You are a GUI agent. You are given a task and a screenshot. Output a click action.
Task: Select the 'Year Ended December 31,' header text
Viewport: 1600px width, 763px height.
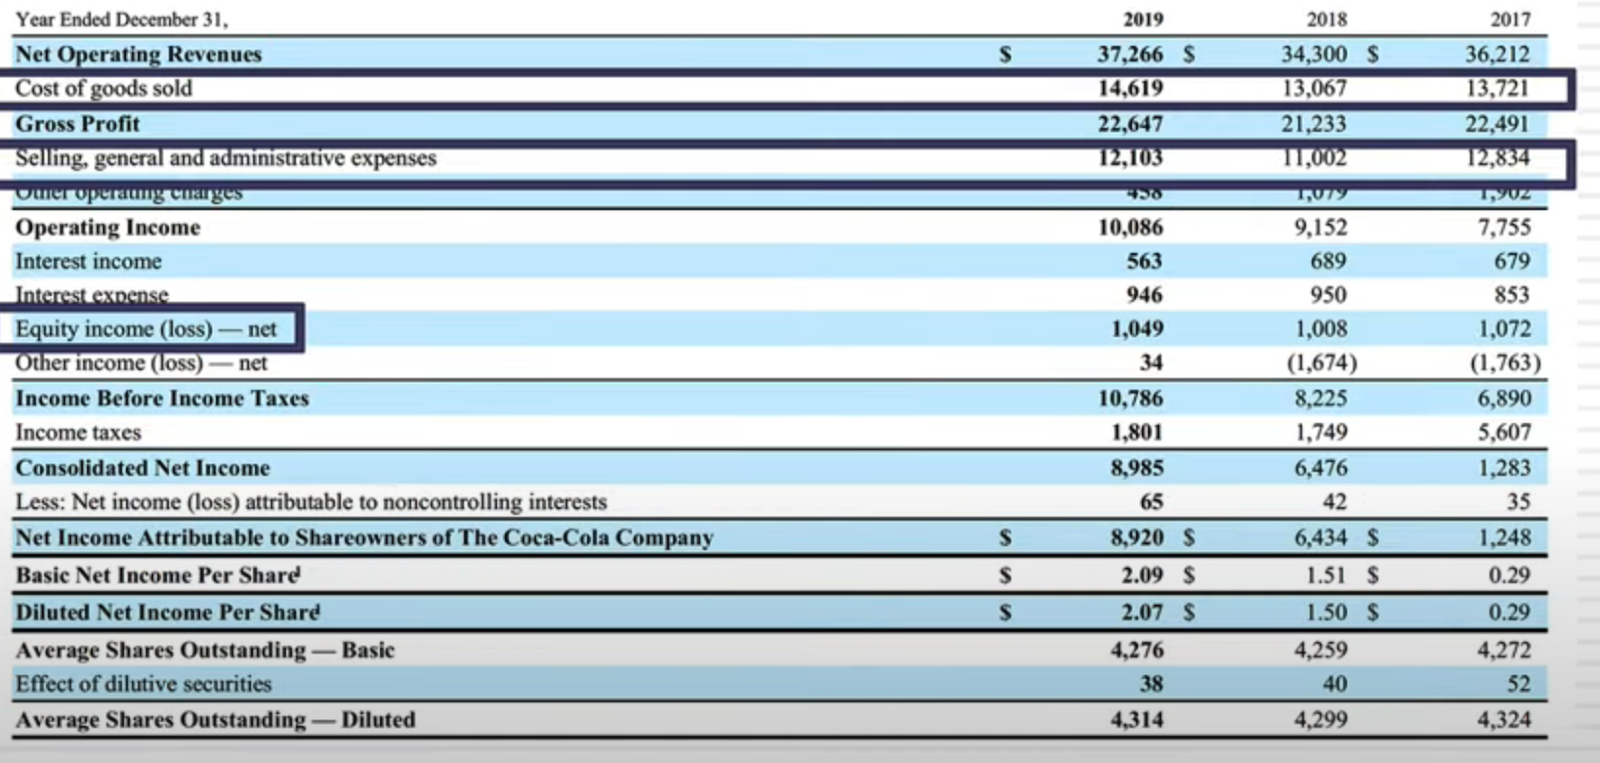(x=121, y=19)
